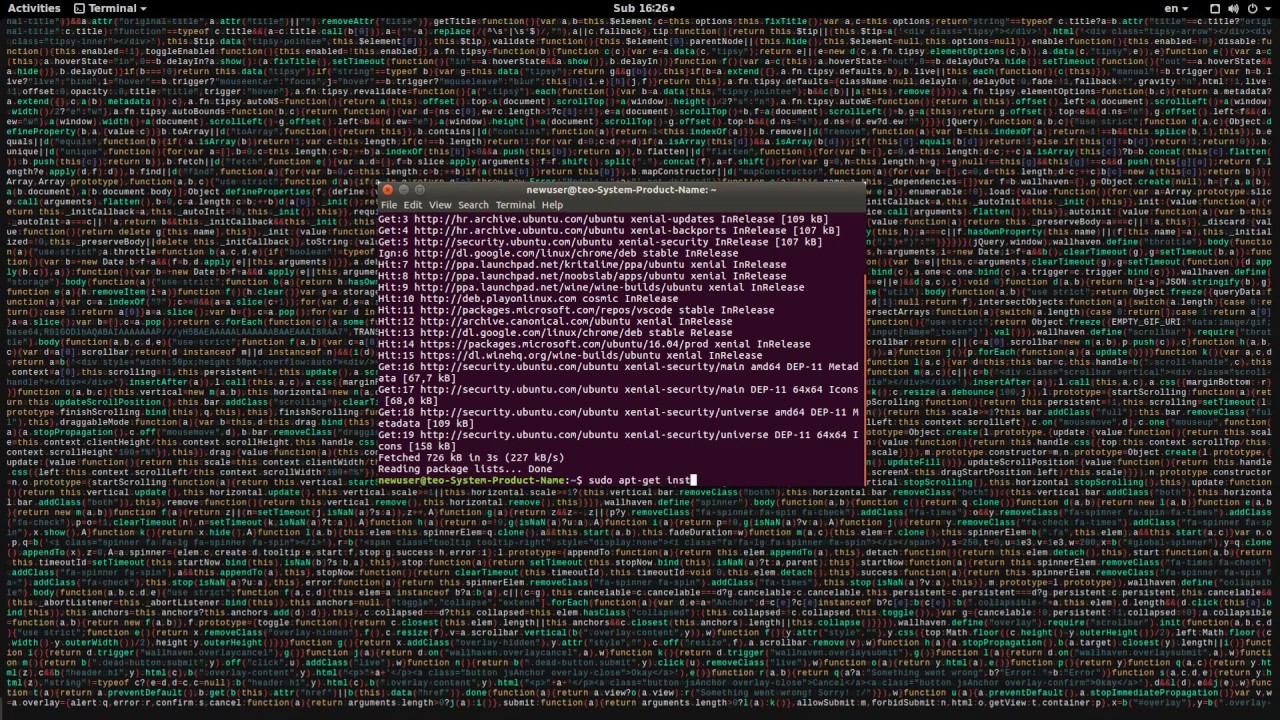
Task: Open the View menu in terminal
Action: pyautogui.click(x=440, y=205)
